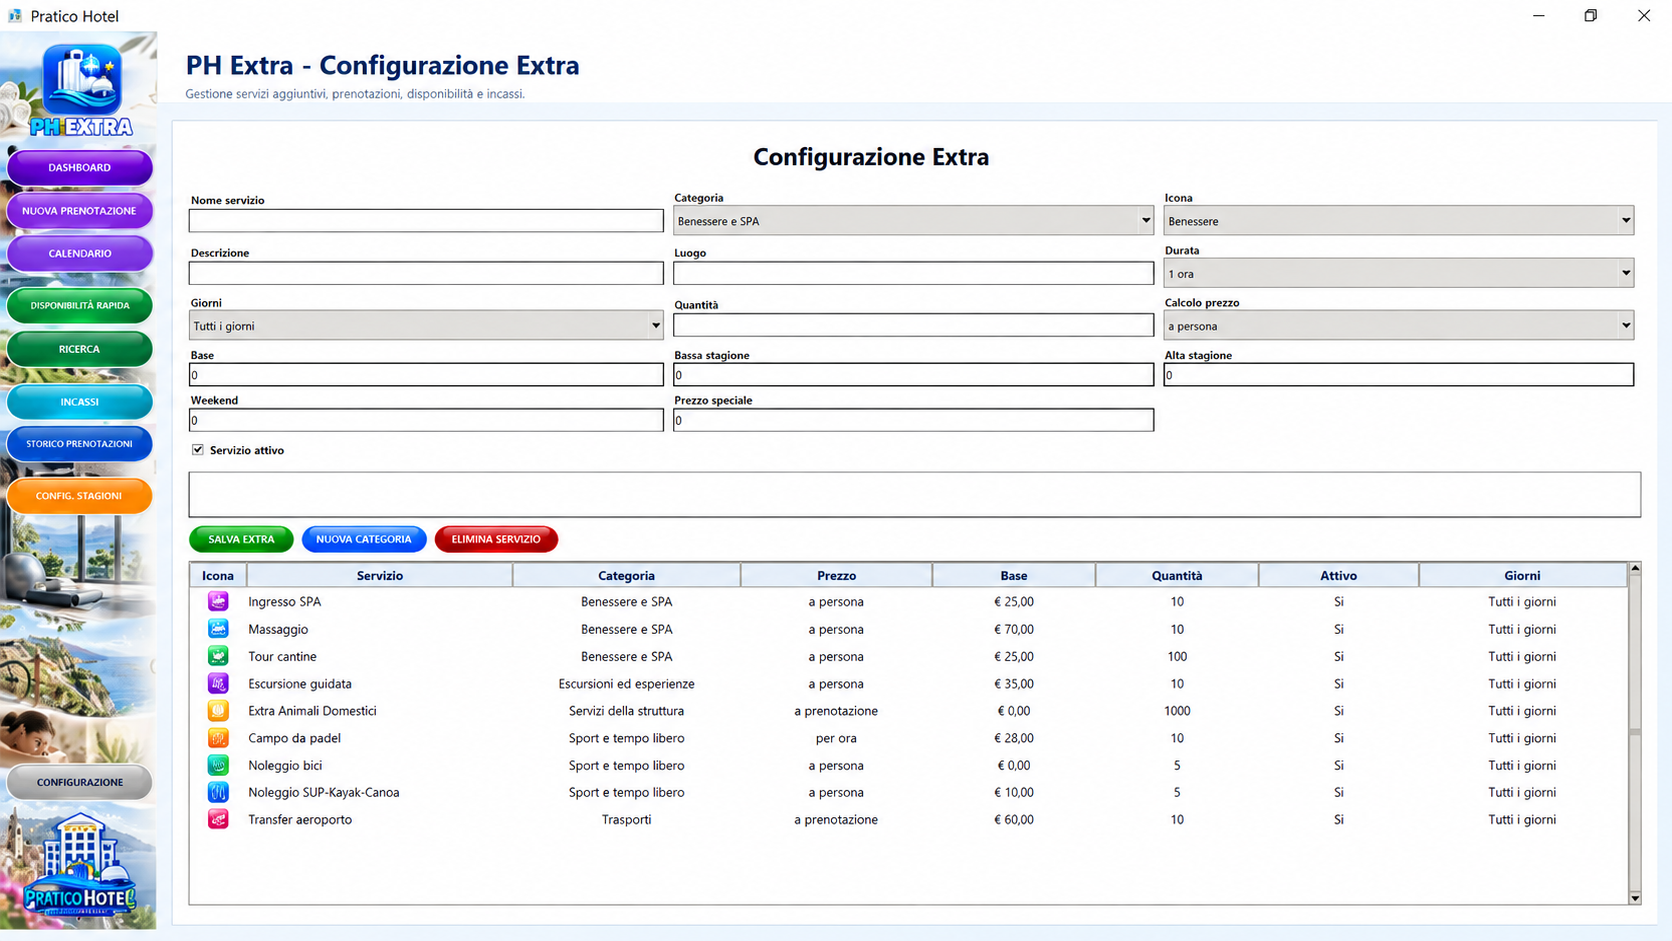The image size is (1672, 941).
Task: Open Storico Prenotazioni in sidebar
Action: (80, 444)
